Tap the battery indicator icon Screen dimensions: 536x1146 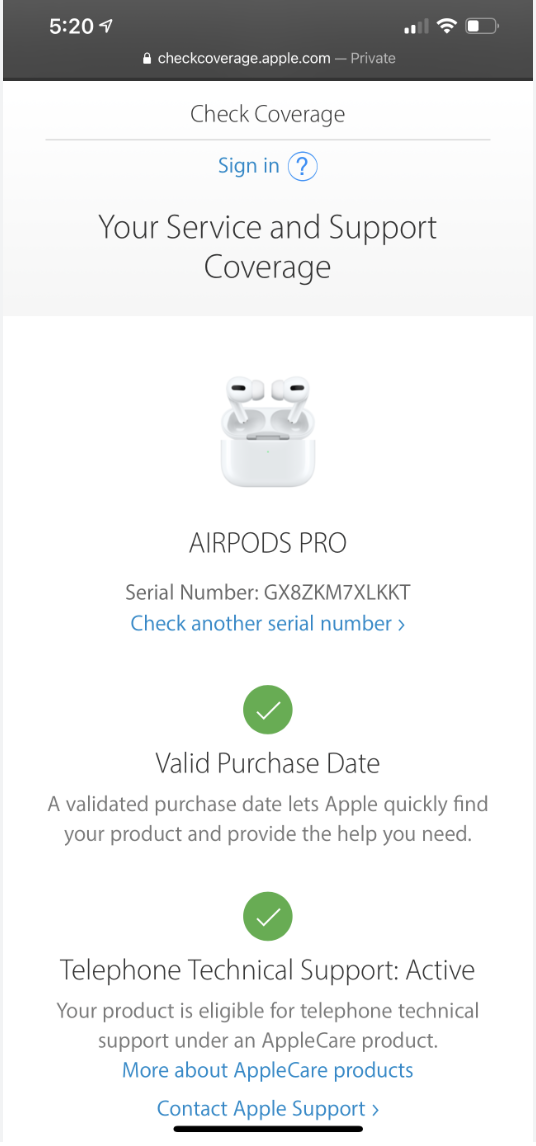(x=482, y=27)
